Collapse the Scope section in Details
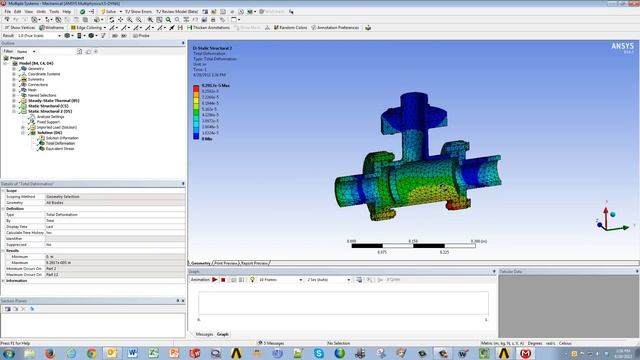This screenshot has width=640, height=360. [3, 191]
